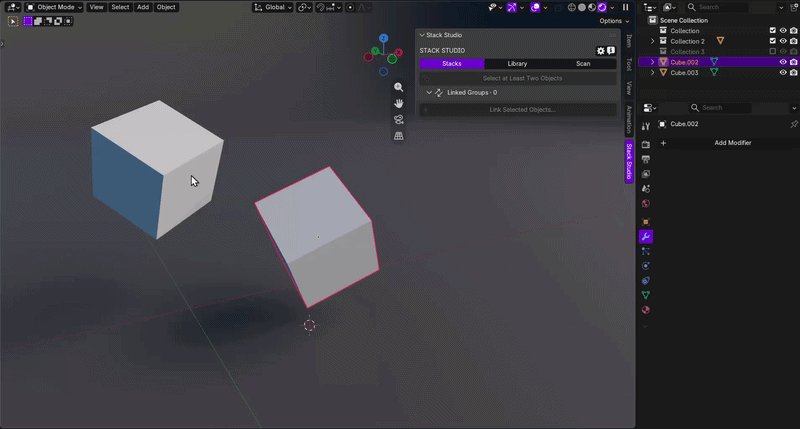Click Link Selected Objects button

coord(518,110)
